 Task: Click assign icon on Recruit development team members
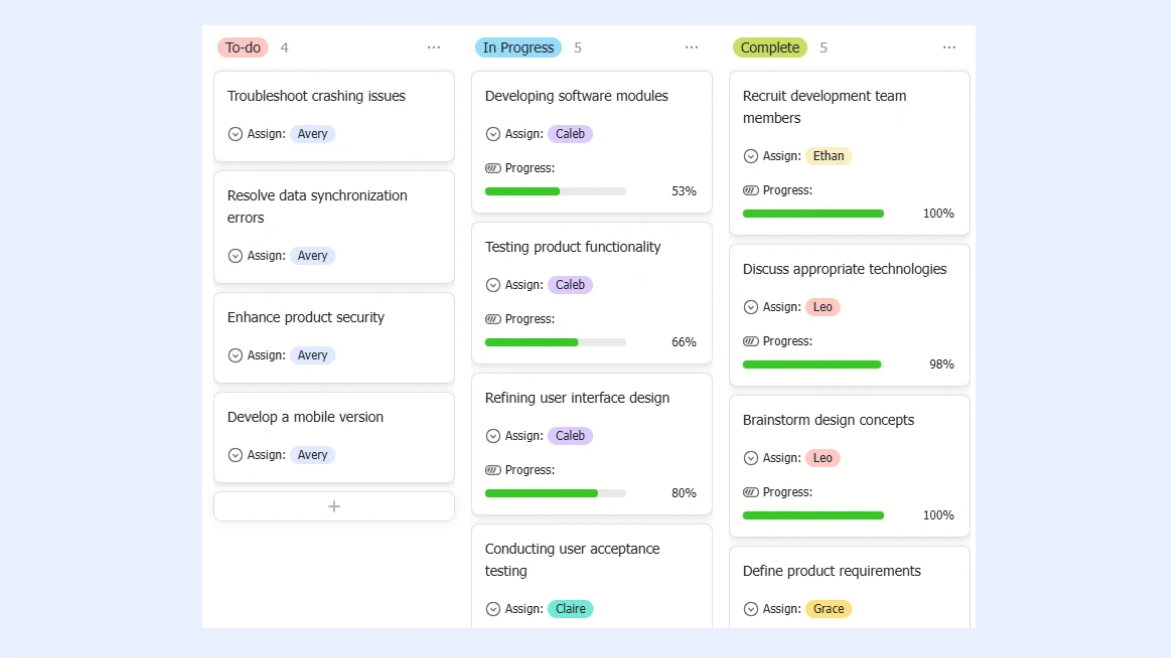tap(751, 156)
